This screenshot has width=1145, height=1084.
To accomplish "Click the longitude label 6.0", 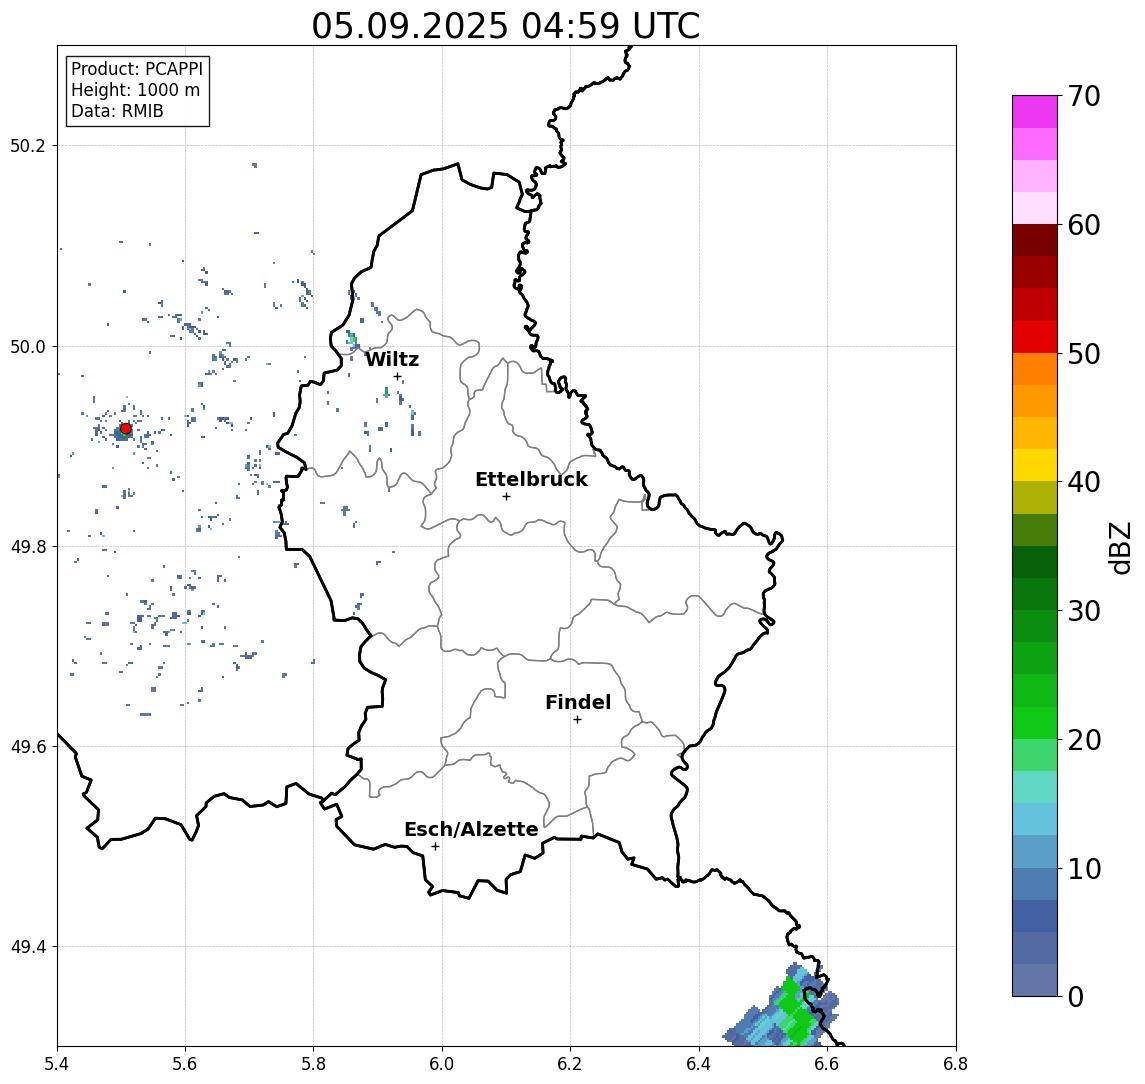I will pyautogui.click(x=443, y=1064).
